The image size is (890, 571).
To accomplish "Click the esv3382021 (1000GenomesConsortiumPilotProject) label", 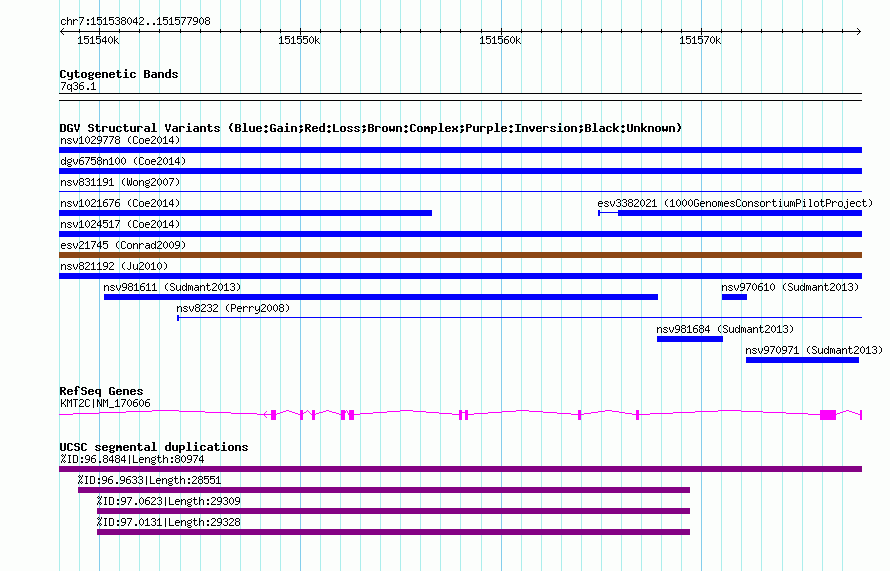I will 735,203.
